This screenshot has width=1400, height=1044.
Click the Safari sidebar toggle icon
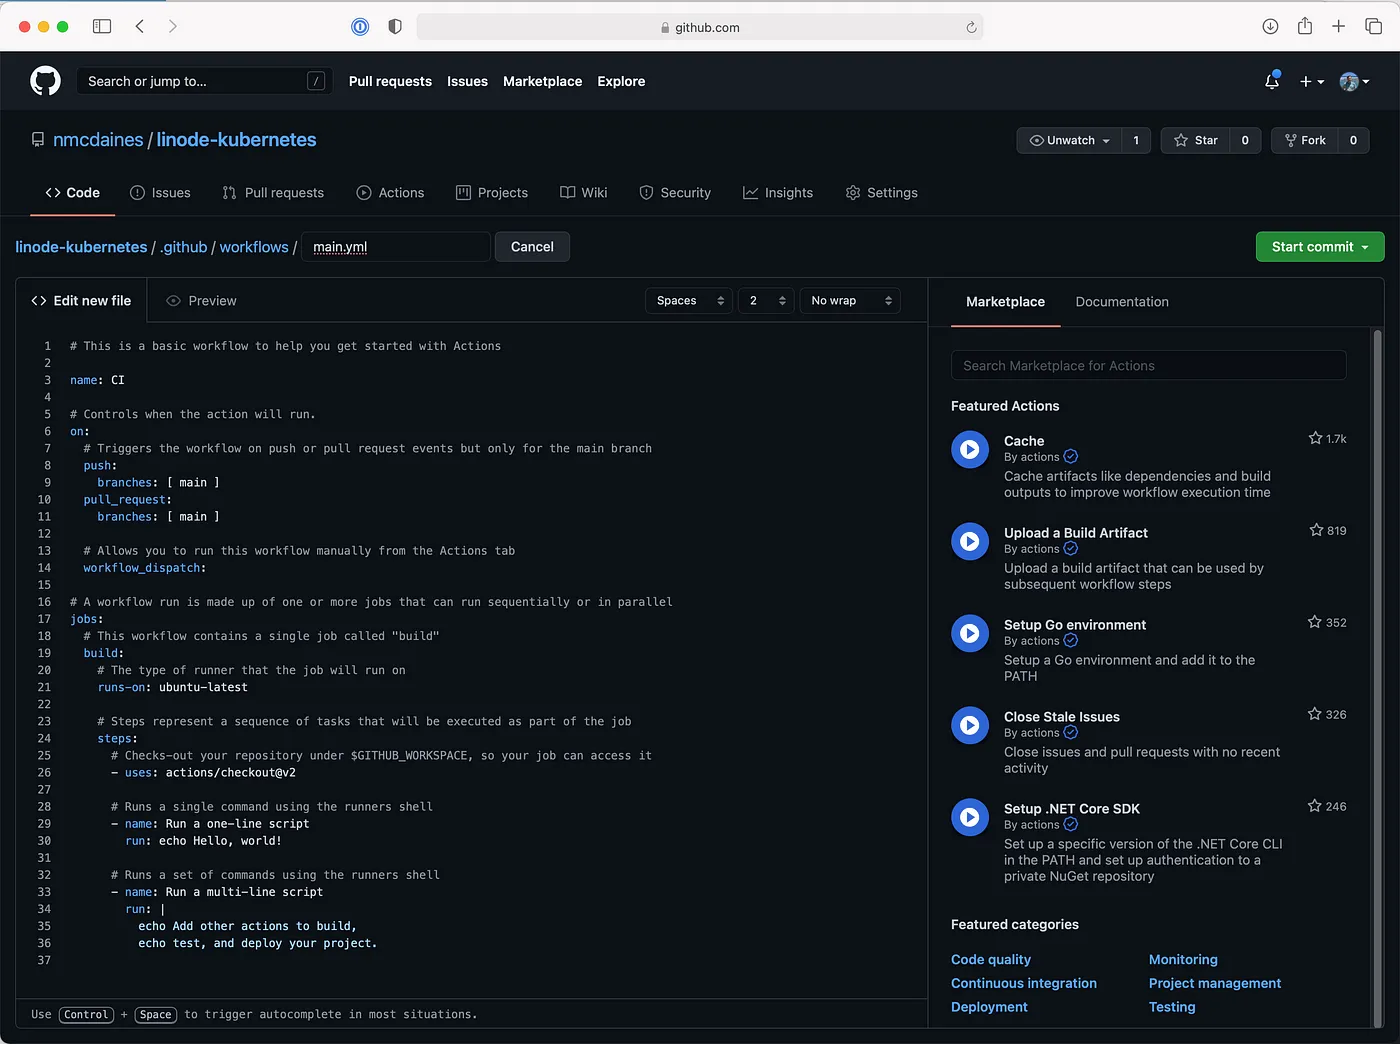click(x=102, y=27)
